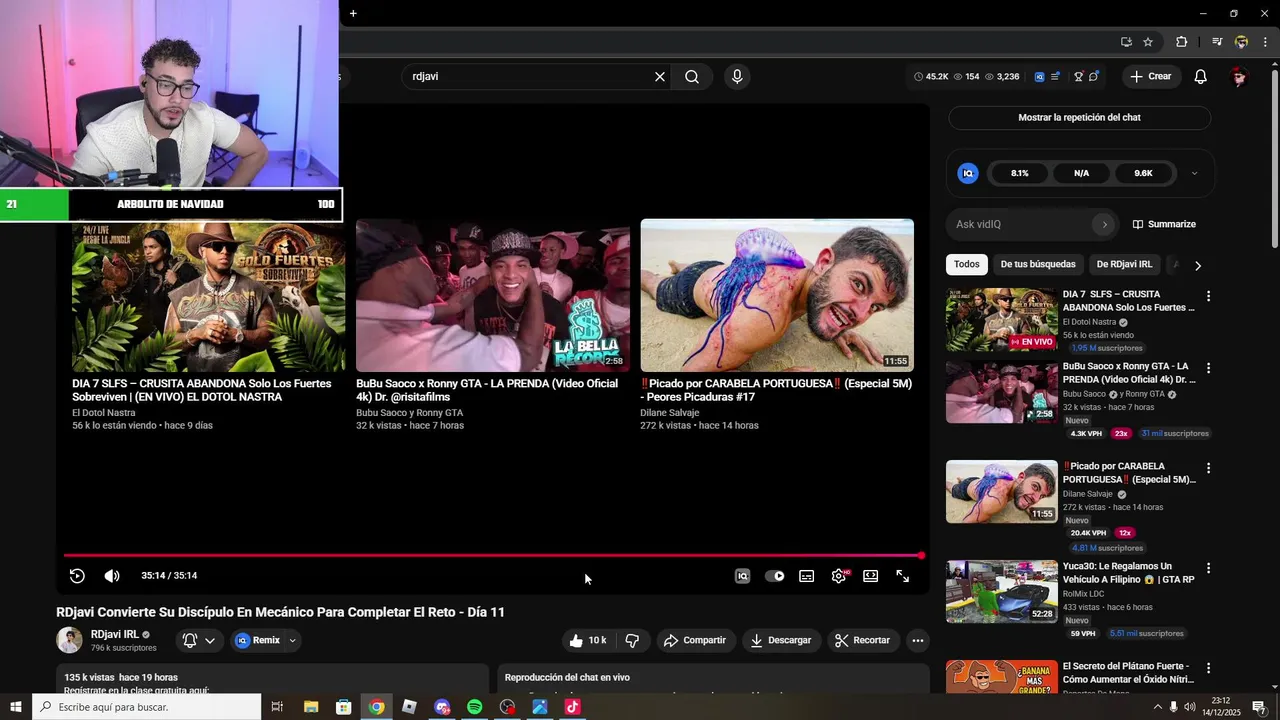1280x720 pixels.
Task: Open a new Chrome tab with plus
Action: (x=353, y=13)
